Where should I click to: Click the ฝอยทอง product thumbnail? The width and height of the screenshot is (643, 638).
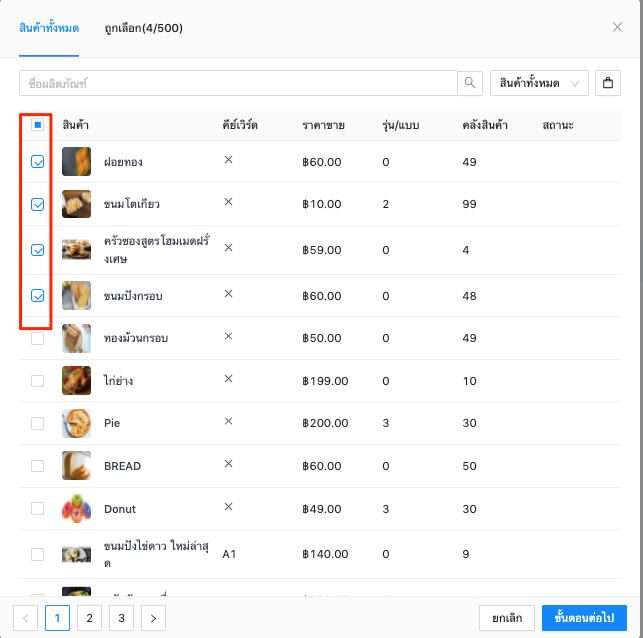point(76,162)
